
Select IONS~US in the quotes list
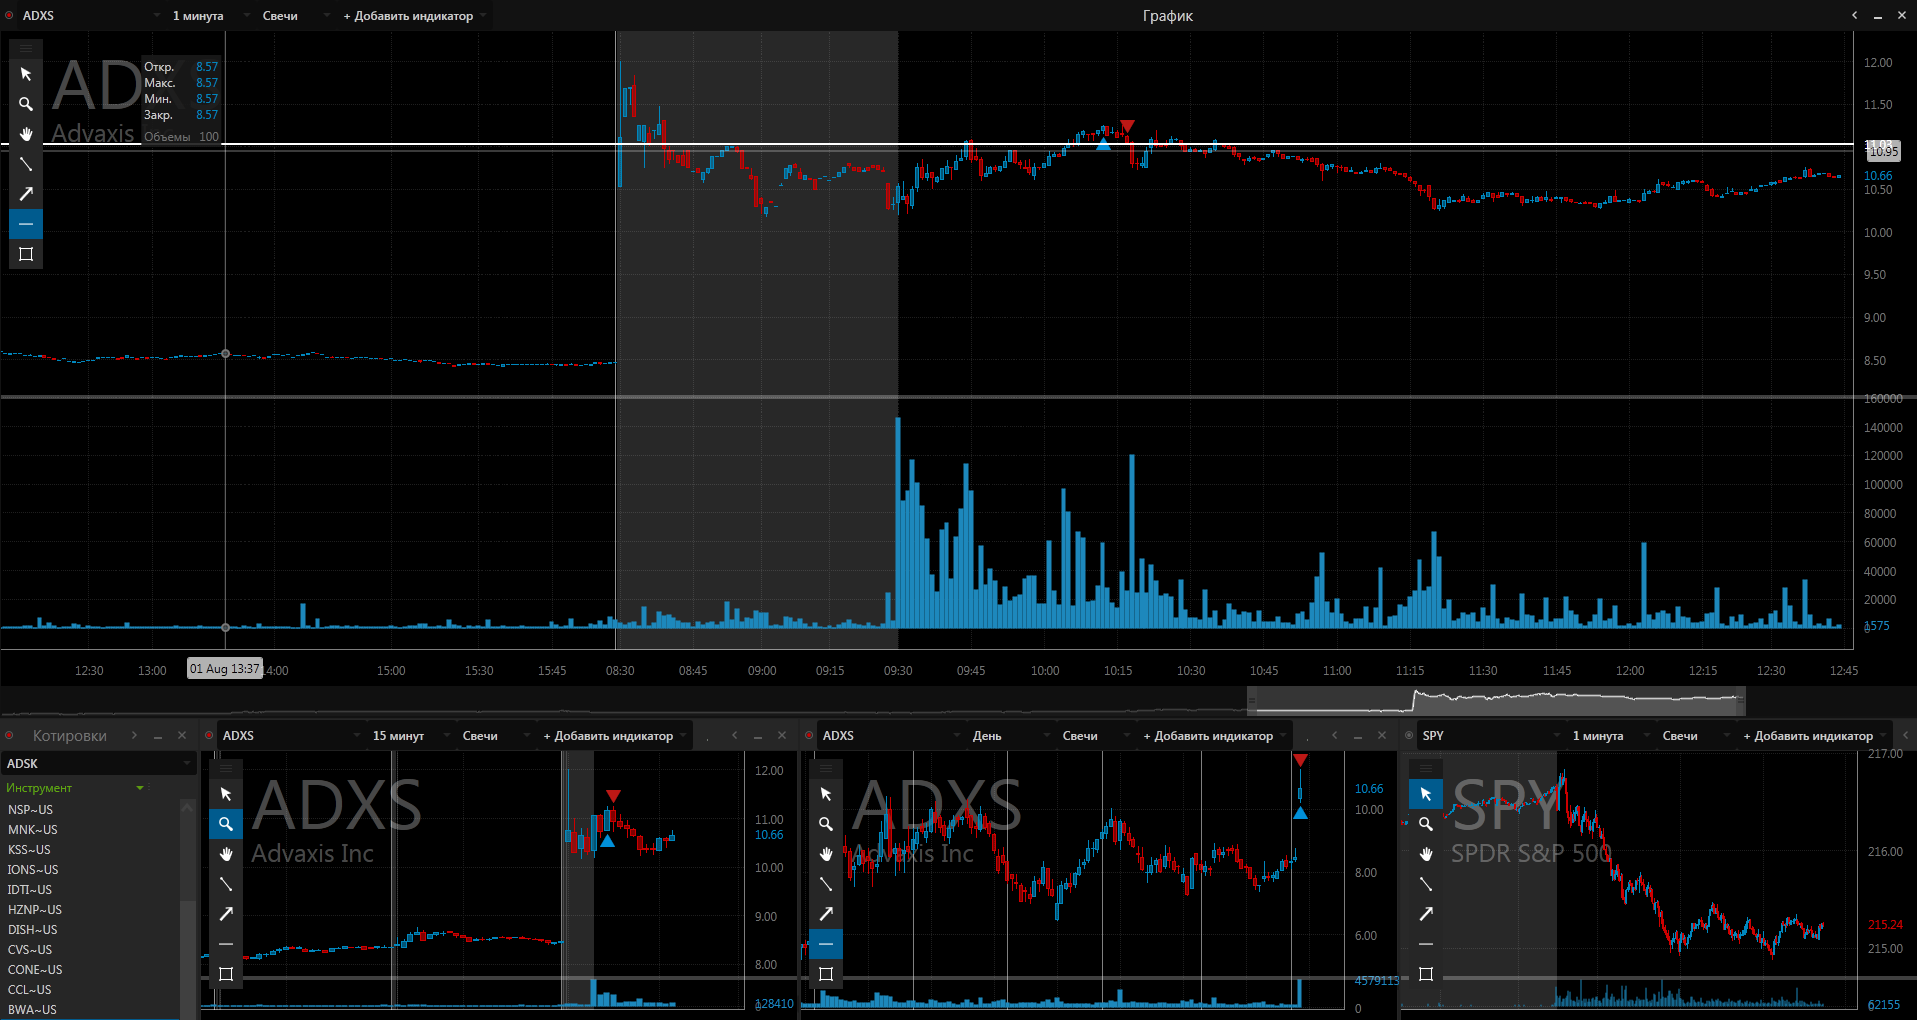pyautogui.click(x=90, y=870)
